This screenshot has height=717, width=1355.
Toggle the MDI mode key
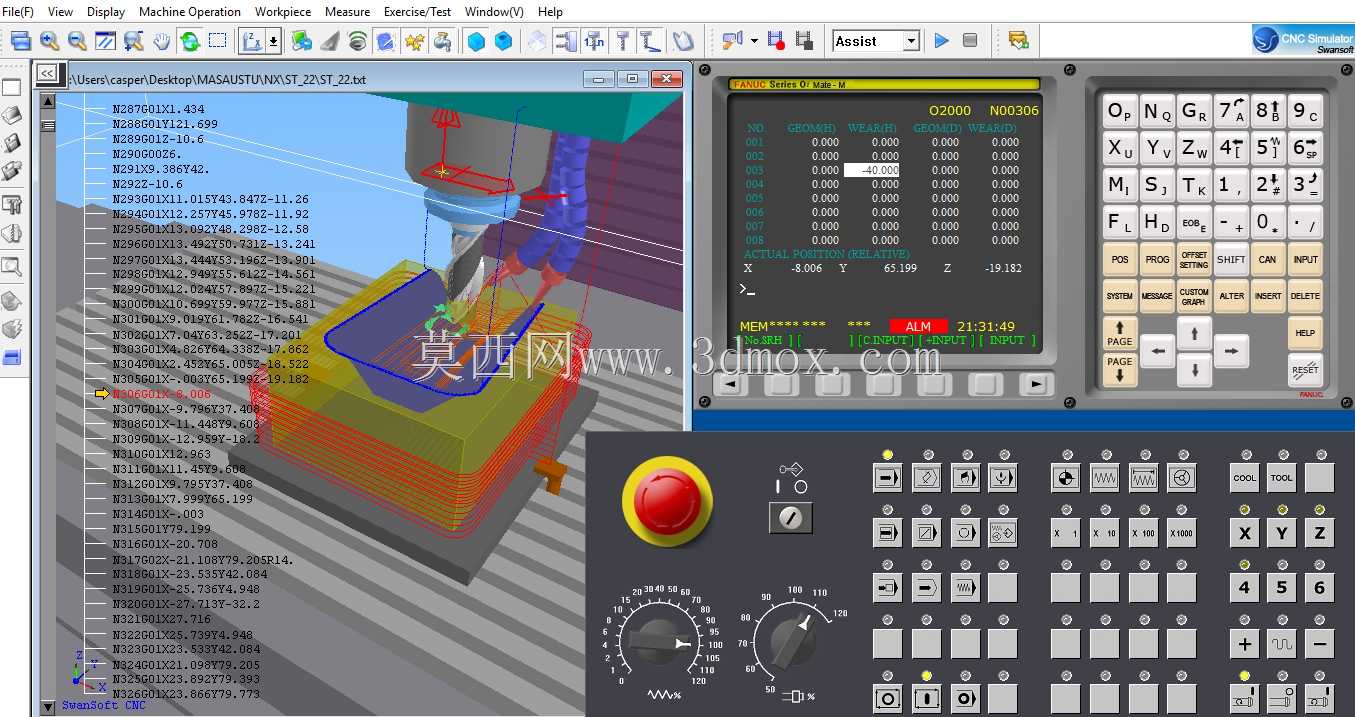(964, 478)
